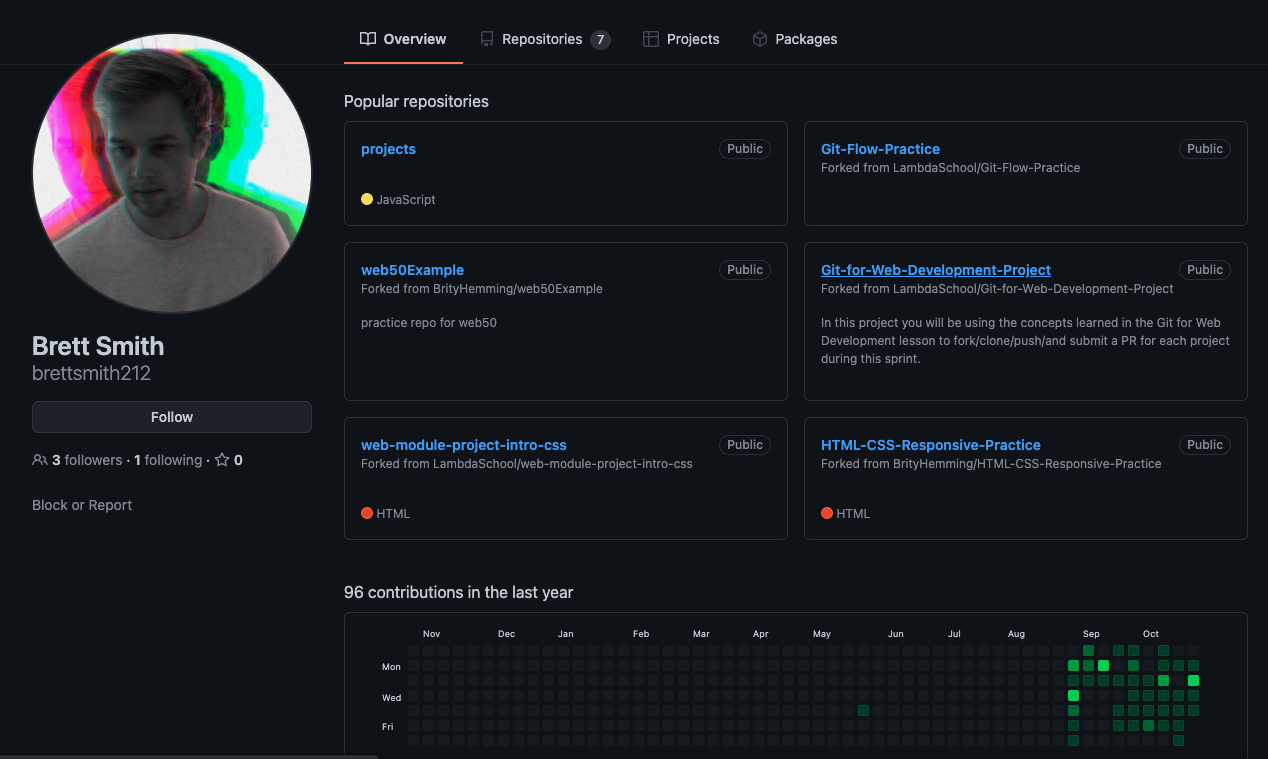The image size is (1268, 759).
Task: Click the yellow JavaScript language dot
Action: tap(367, 200)
